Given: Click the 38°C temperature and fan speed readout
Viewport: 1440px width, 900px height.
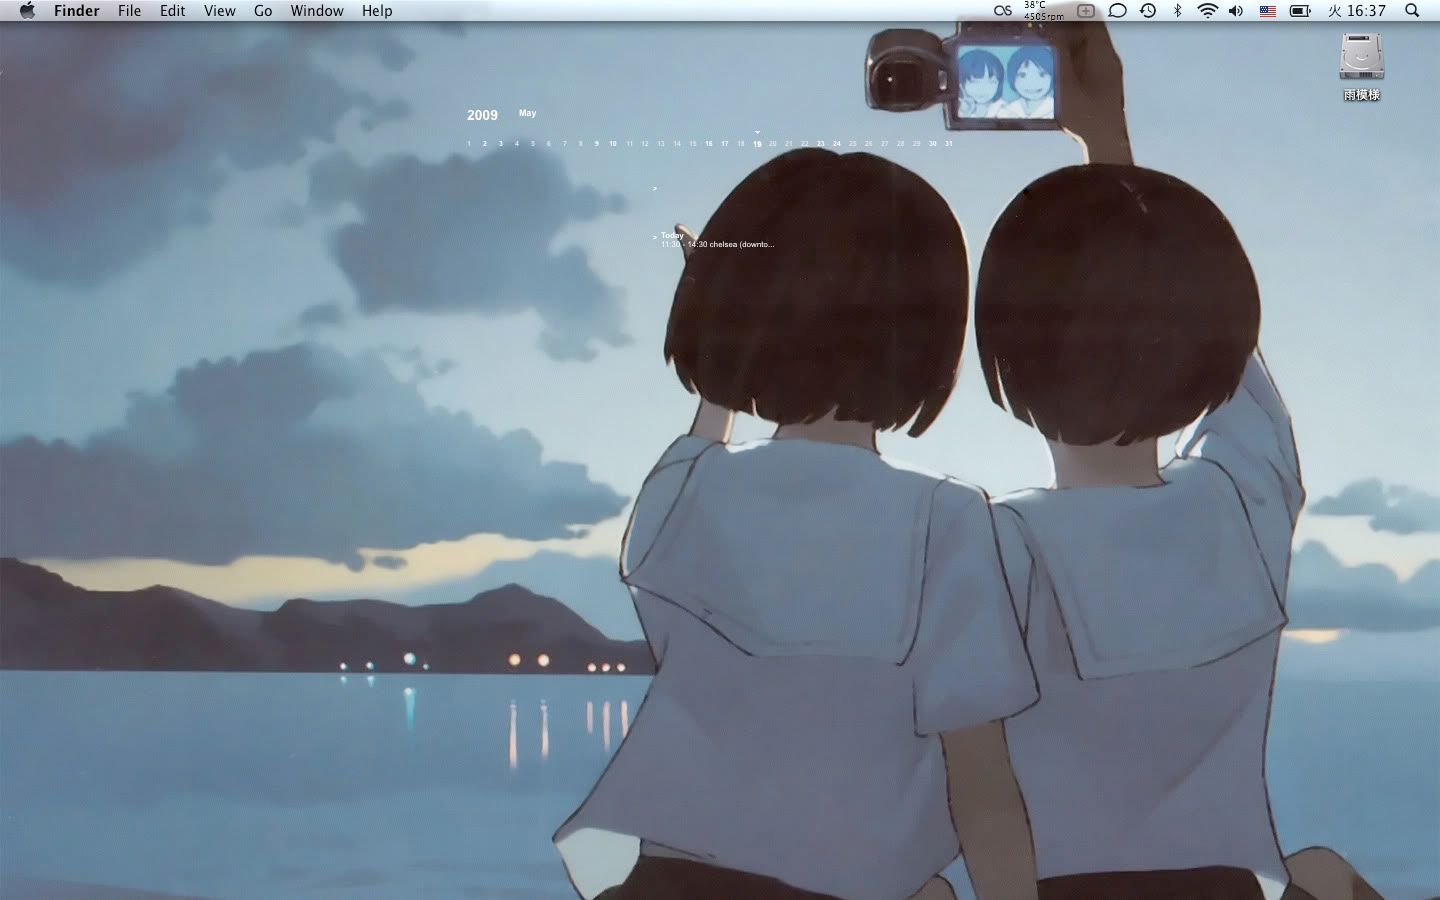Looking at the screenshot, I should [x=1043, y=11].
